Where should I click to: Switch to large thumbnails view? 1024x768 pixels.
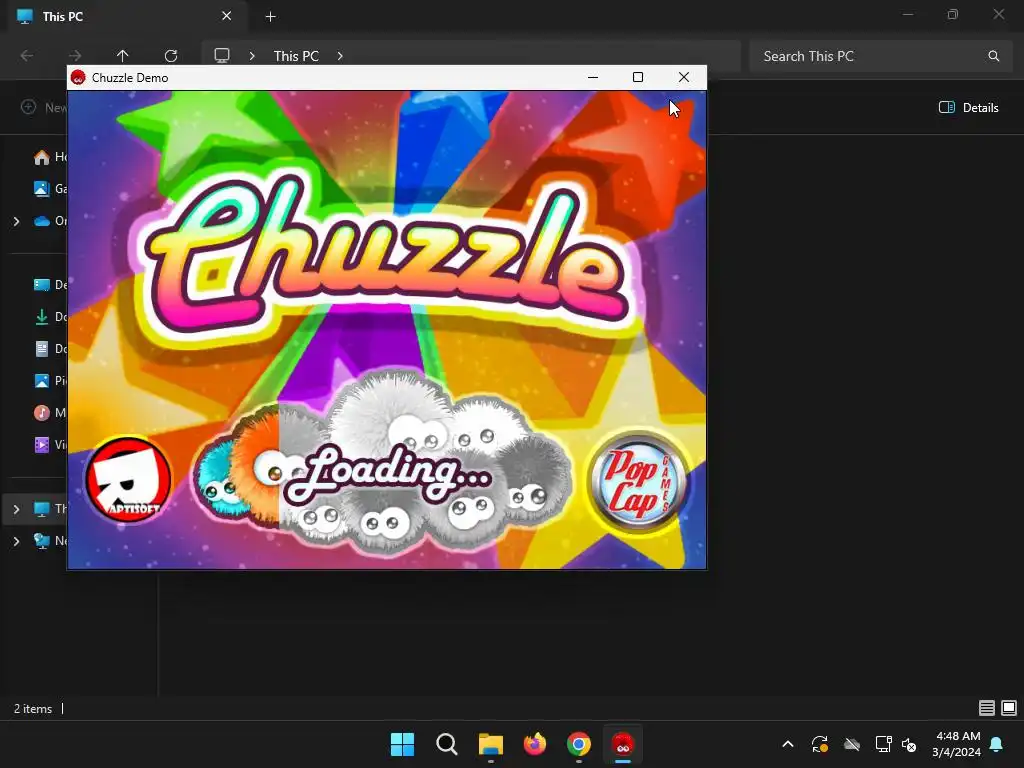(x=1009, y=708)
